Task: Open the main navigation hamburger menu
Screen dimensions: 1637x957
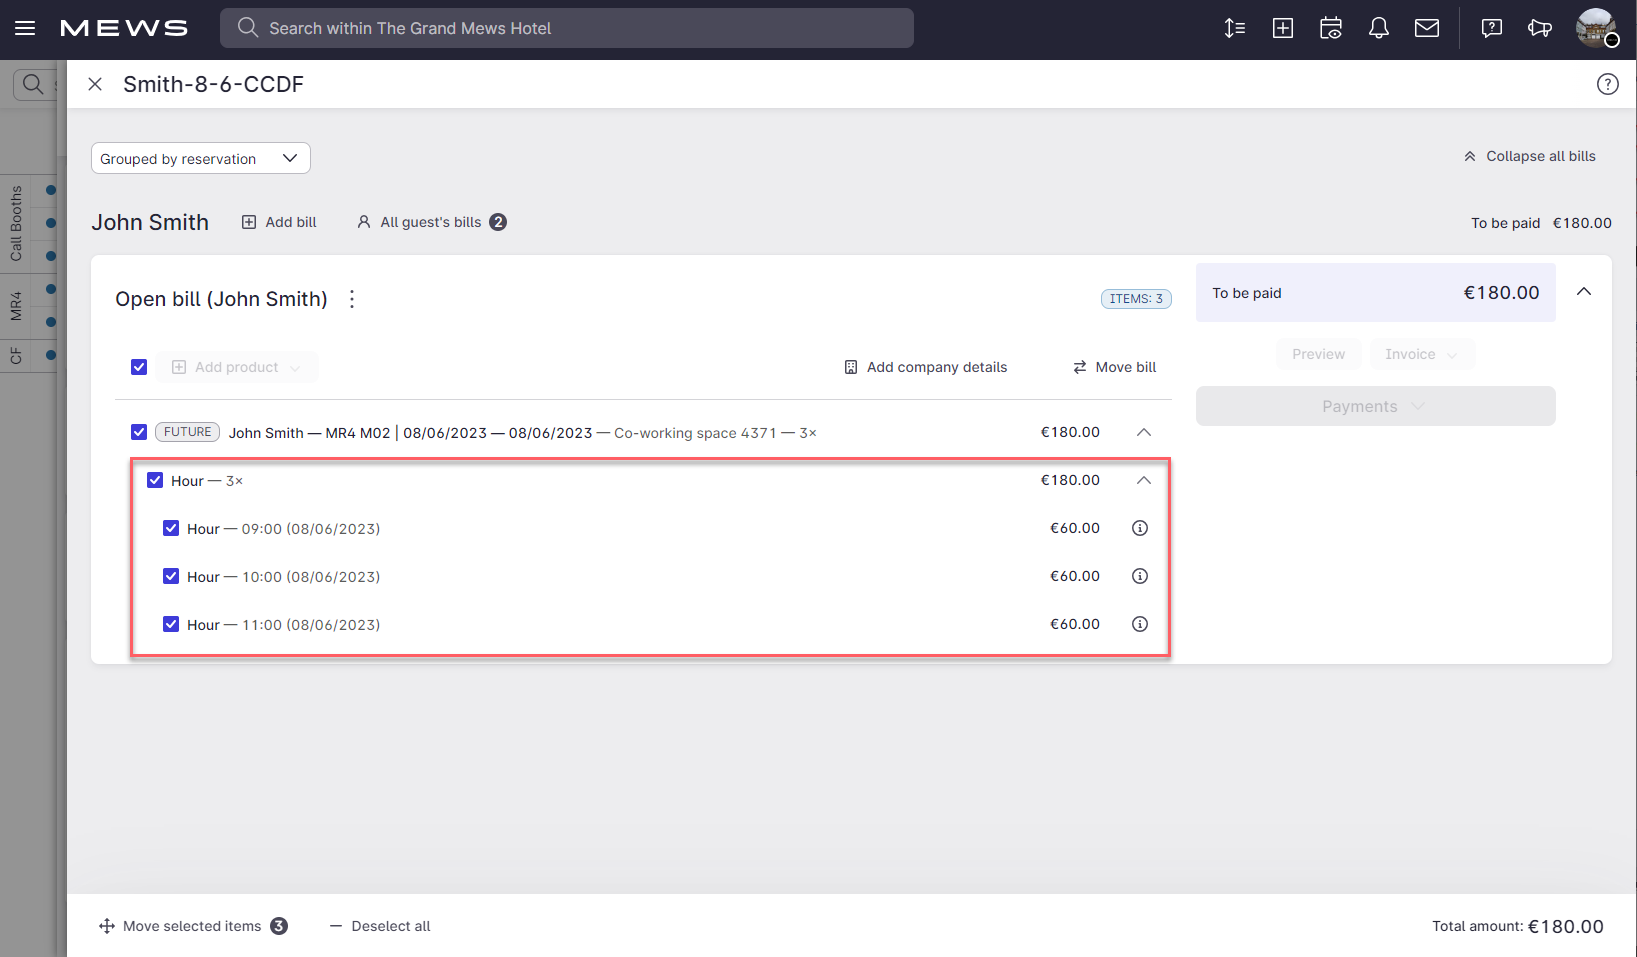Action: point(25,28)
